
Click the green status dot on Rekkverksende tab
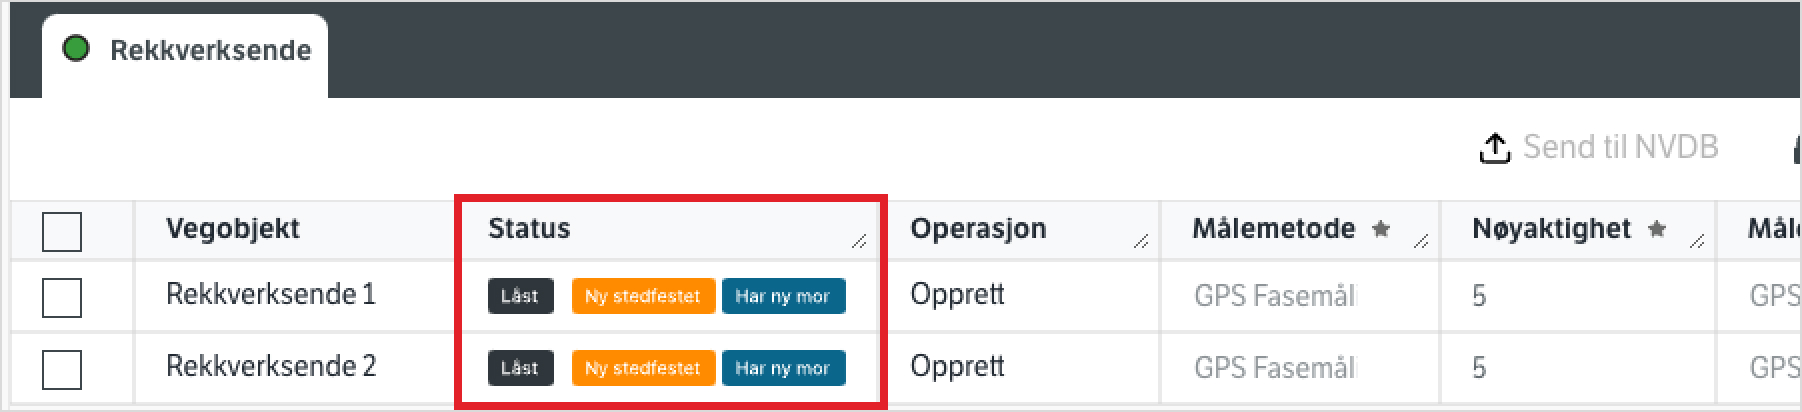pos(76,49)
